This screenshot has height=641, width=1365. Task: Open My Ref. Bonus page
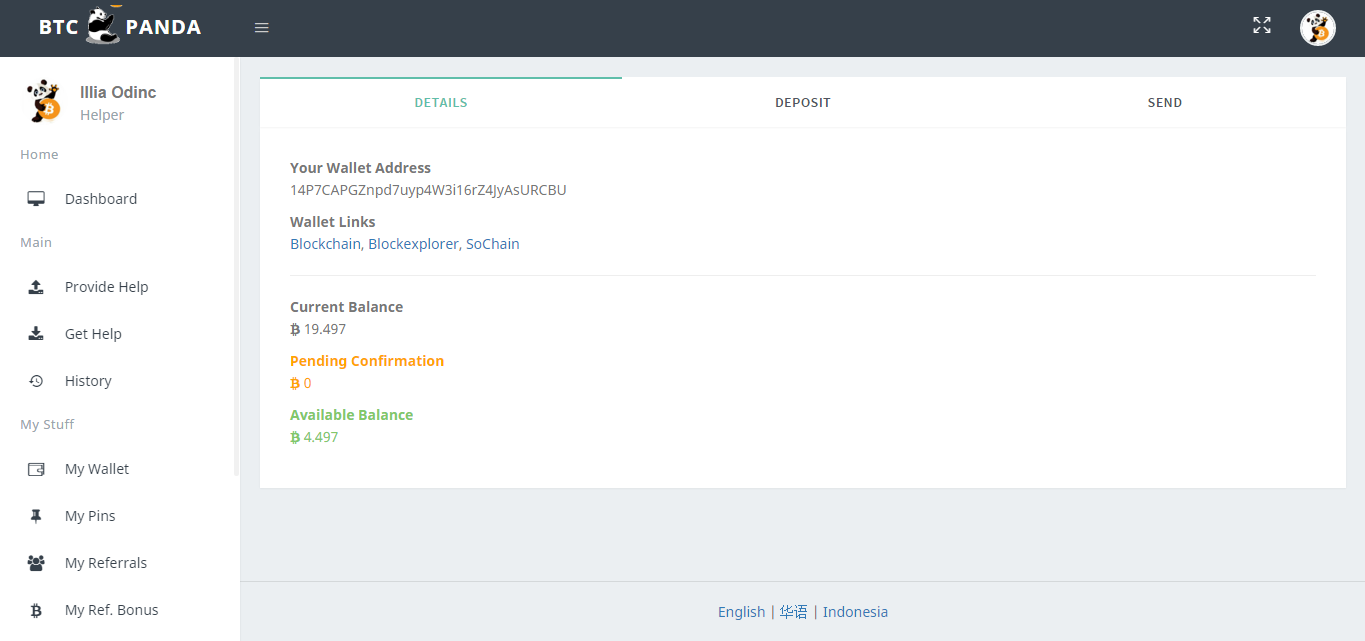tap(111, 610)
